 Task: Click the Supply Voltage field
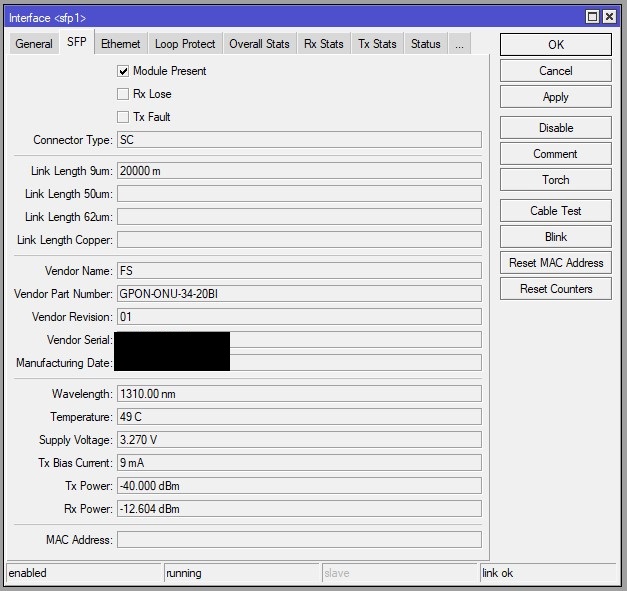pyautogui.click(x=299, y=440)
